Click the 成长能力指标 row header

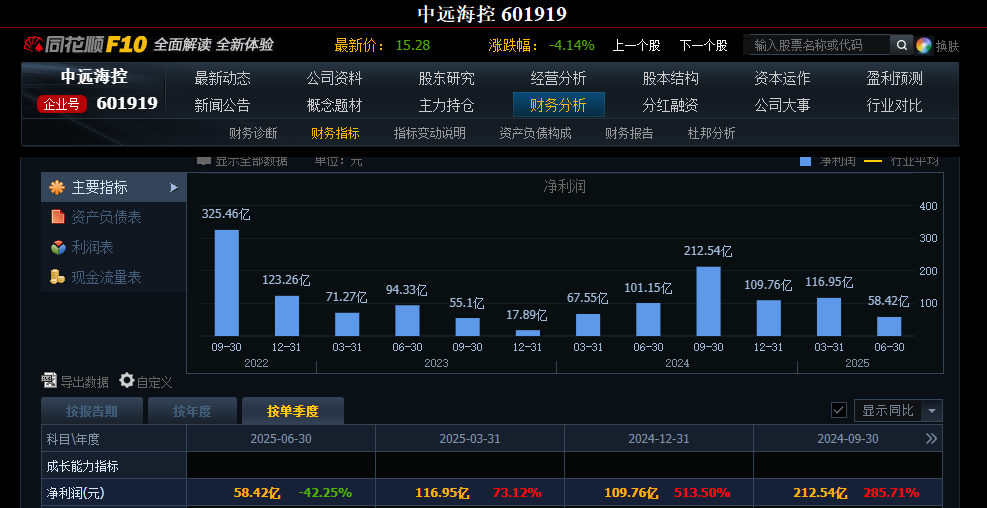(x=82, y=466)
